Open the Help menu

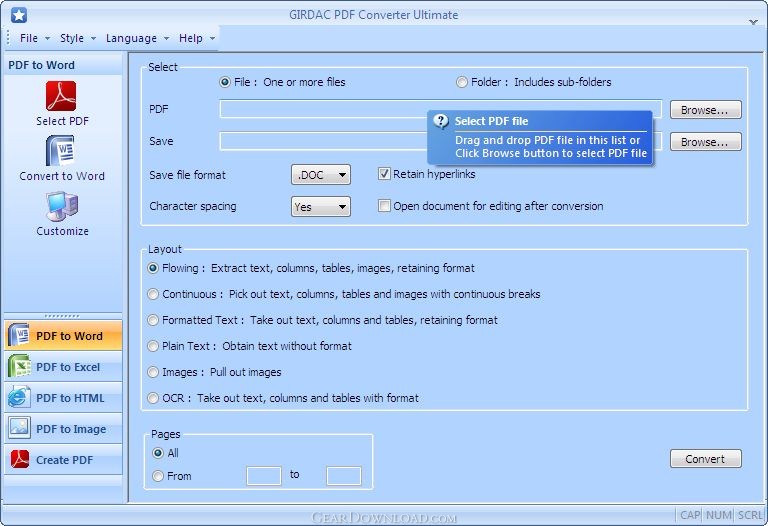(x=196, y=38)
